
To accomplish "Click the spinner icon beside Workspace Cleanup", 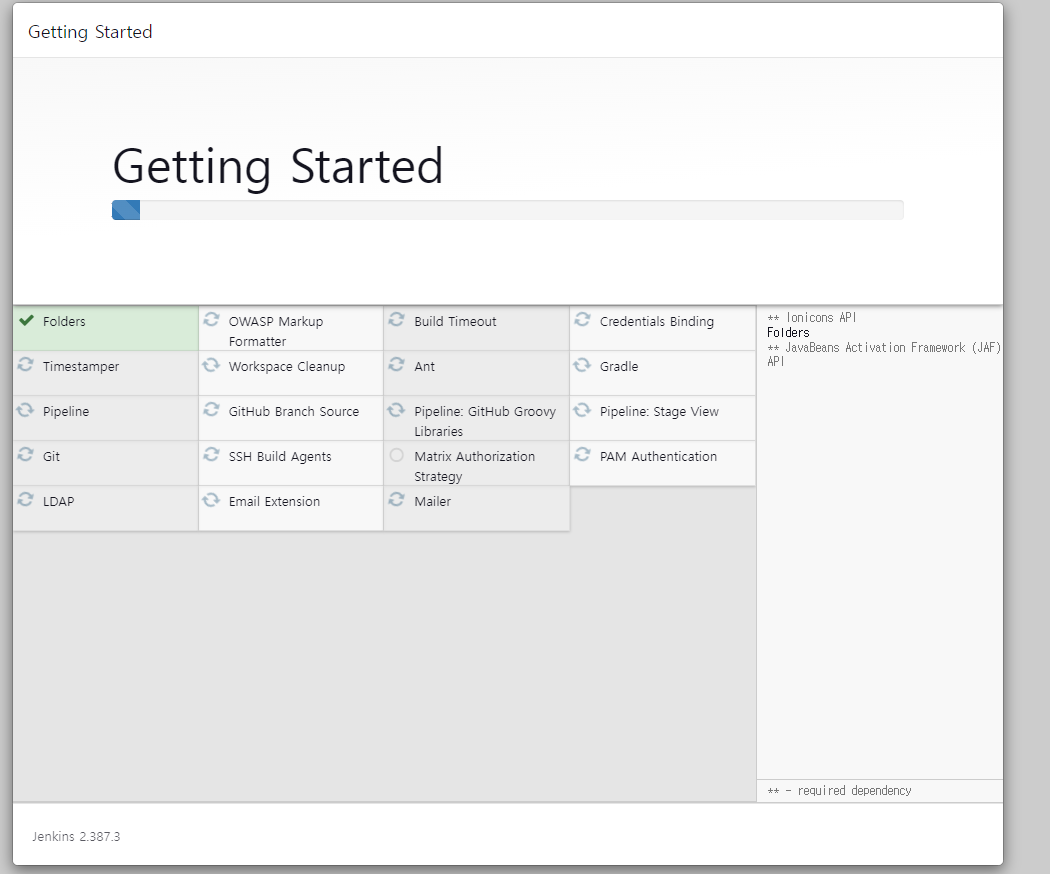I will tap(212, 364).
